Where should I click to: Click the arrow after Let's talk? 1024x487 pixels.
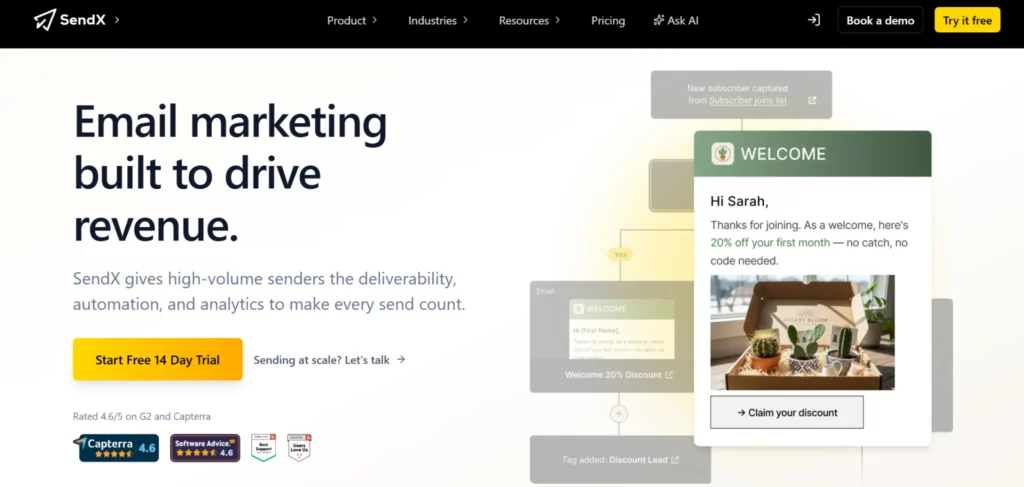pos(401,359)
